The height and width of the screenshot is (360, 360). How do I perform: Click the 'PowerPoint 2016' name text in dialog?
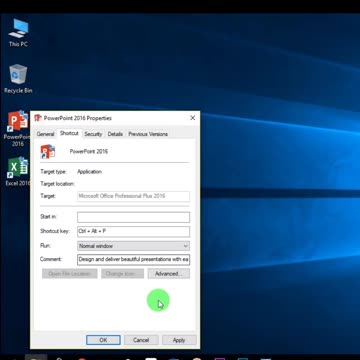tap(89, 151)
